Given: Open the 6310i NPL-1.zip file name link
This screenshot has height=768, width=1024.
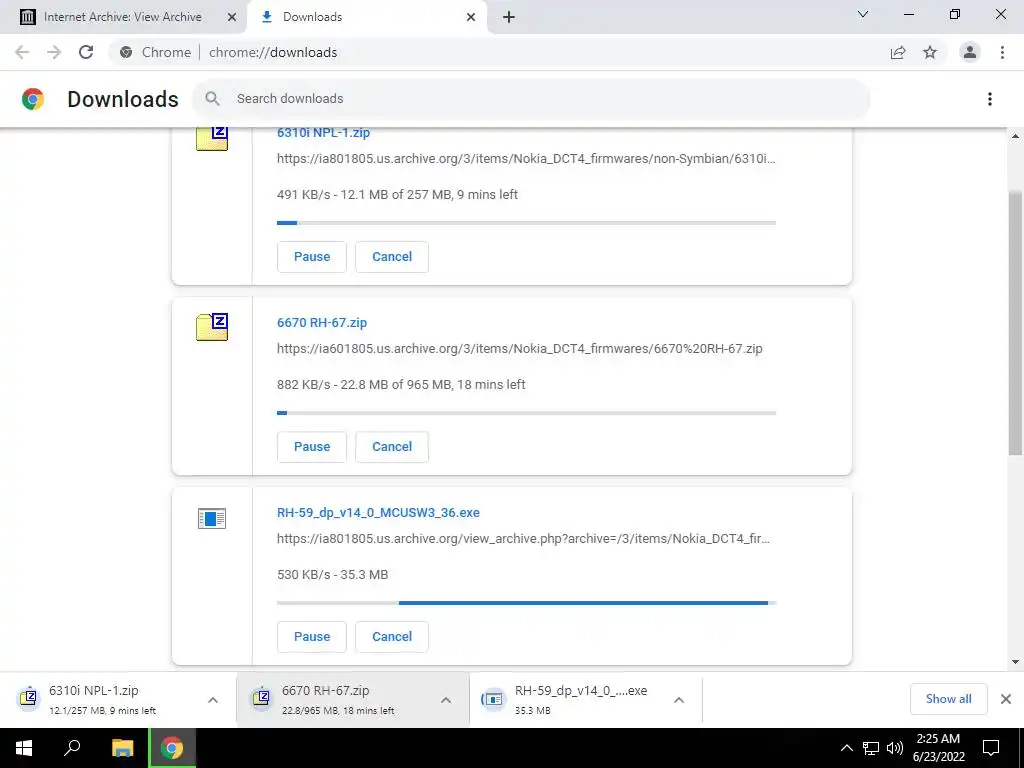Looking at the screenshot, I should (323, 133).
